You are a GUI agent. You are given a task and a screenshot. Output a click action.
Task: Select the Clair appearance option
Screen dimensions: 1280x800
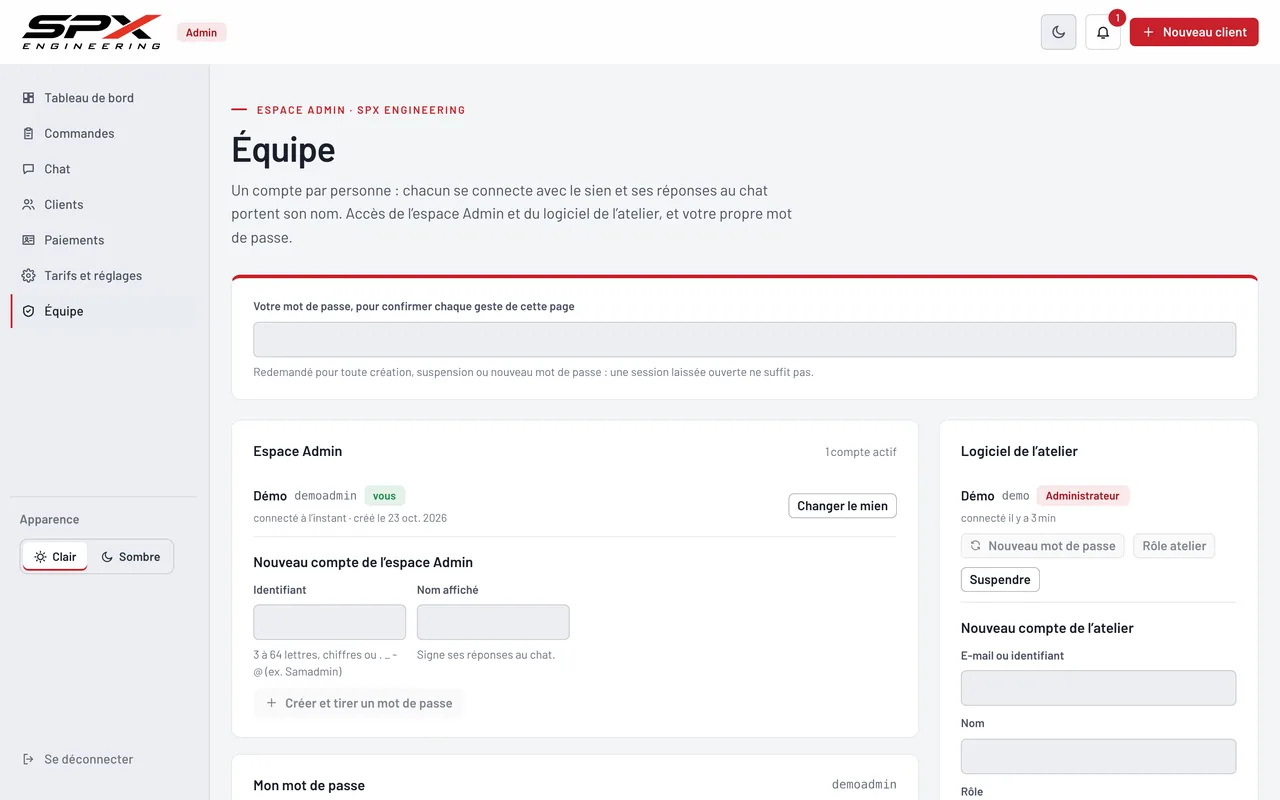55,557
